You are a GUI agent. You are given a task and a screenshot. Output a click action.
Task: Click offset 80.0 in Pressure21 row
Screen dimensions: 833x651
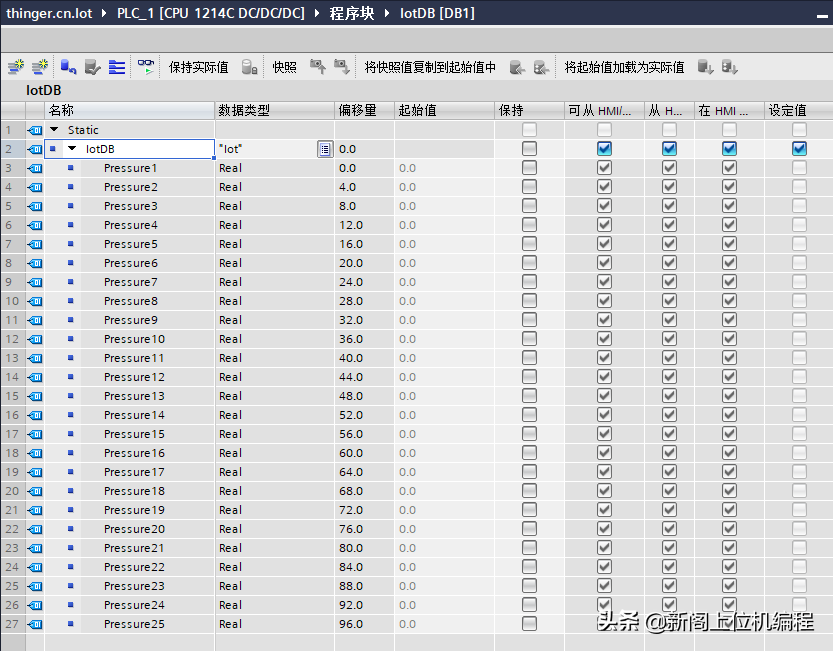pyautogui.click(x=351, y=548)
